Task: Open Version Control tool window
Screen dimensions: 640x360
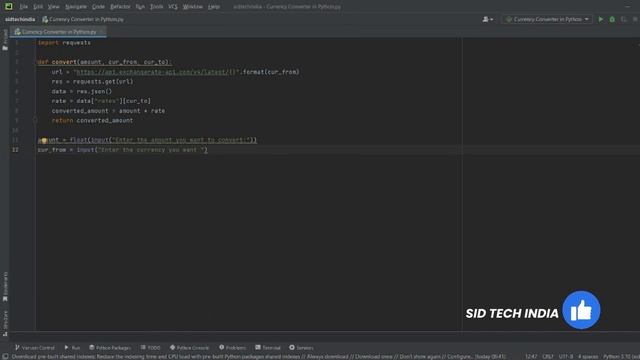Action: click(35, 348)
